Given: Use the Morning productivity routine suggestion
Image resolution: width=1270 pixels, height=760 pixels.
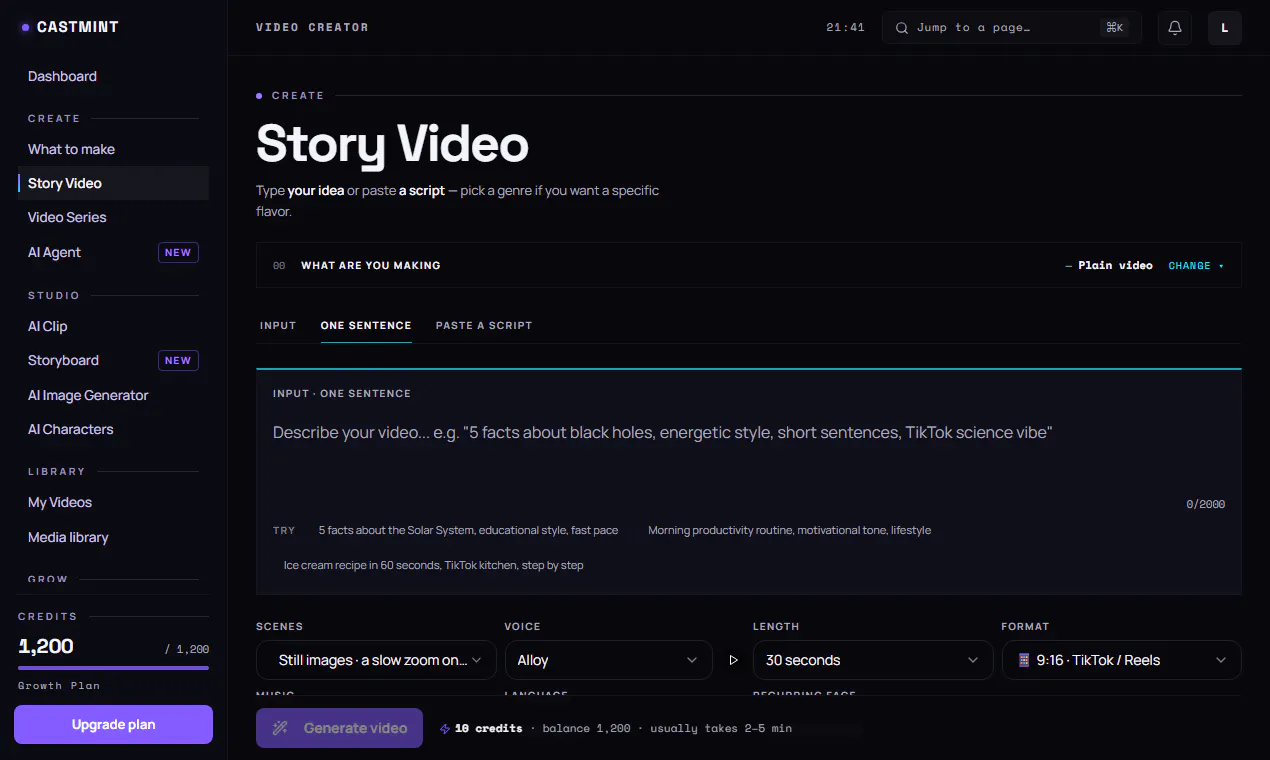Looking at the screenshot, I should point(789,531).
